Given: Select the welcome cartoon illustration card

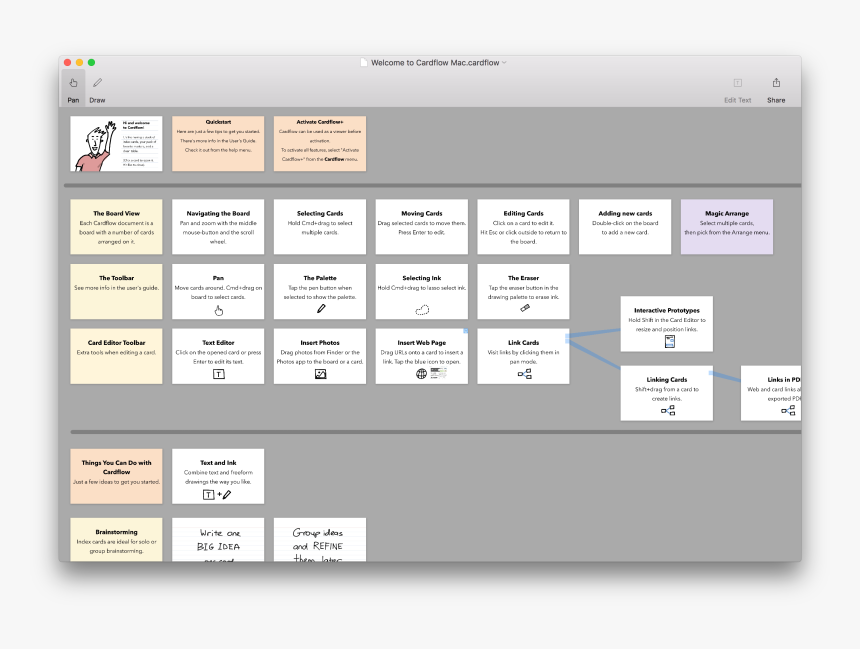Looking at the screenshot, I should pos(116,144).
